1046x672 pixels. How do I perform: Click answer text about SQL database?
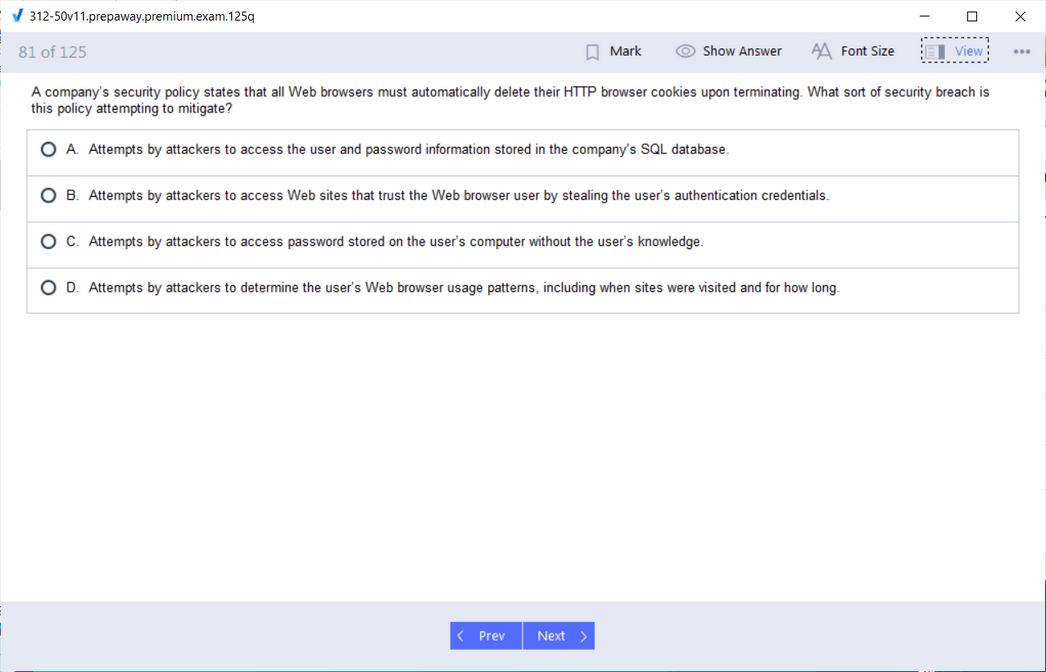409,149
